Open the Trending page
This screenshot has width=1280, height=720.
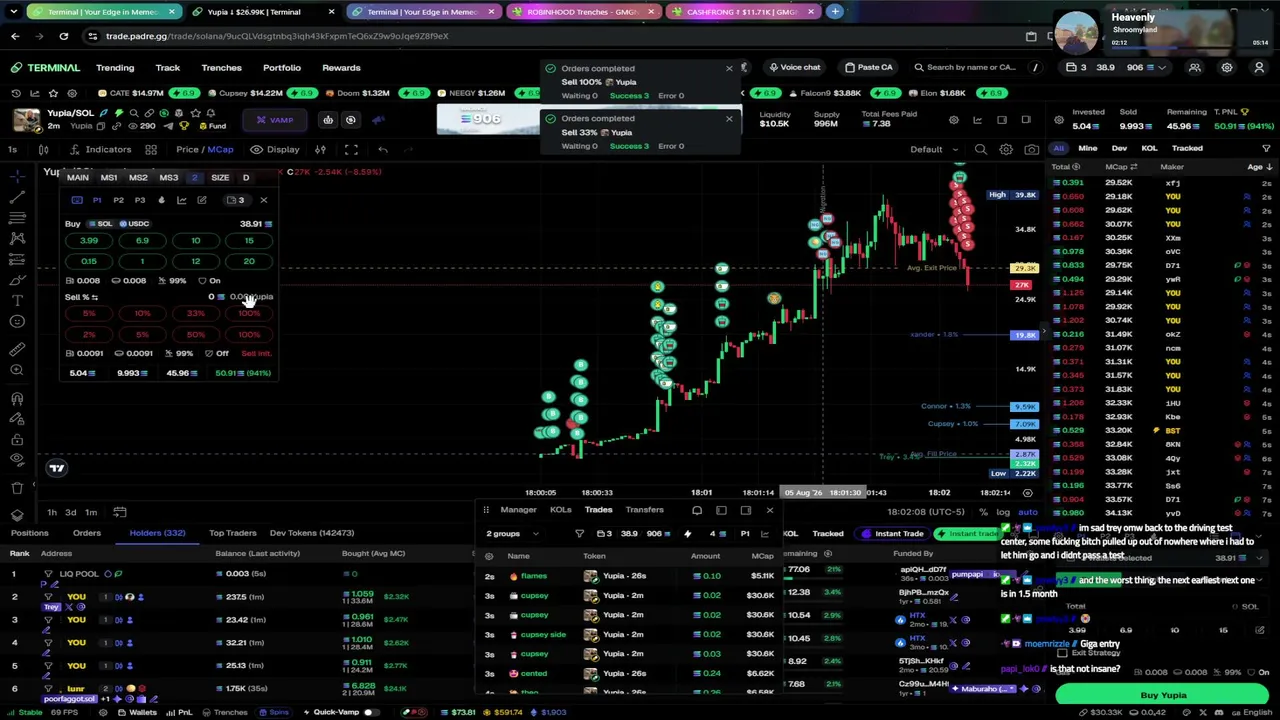[x=115, y=68]
